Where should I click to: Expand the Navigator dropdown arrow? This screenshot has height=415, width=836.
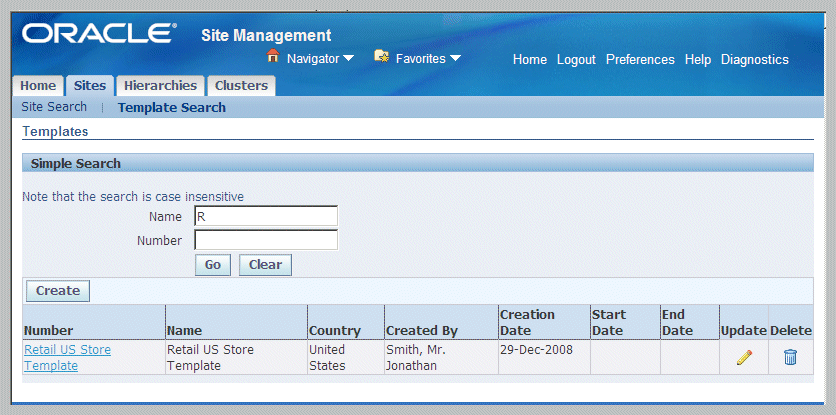click(x=348, y=58)
